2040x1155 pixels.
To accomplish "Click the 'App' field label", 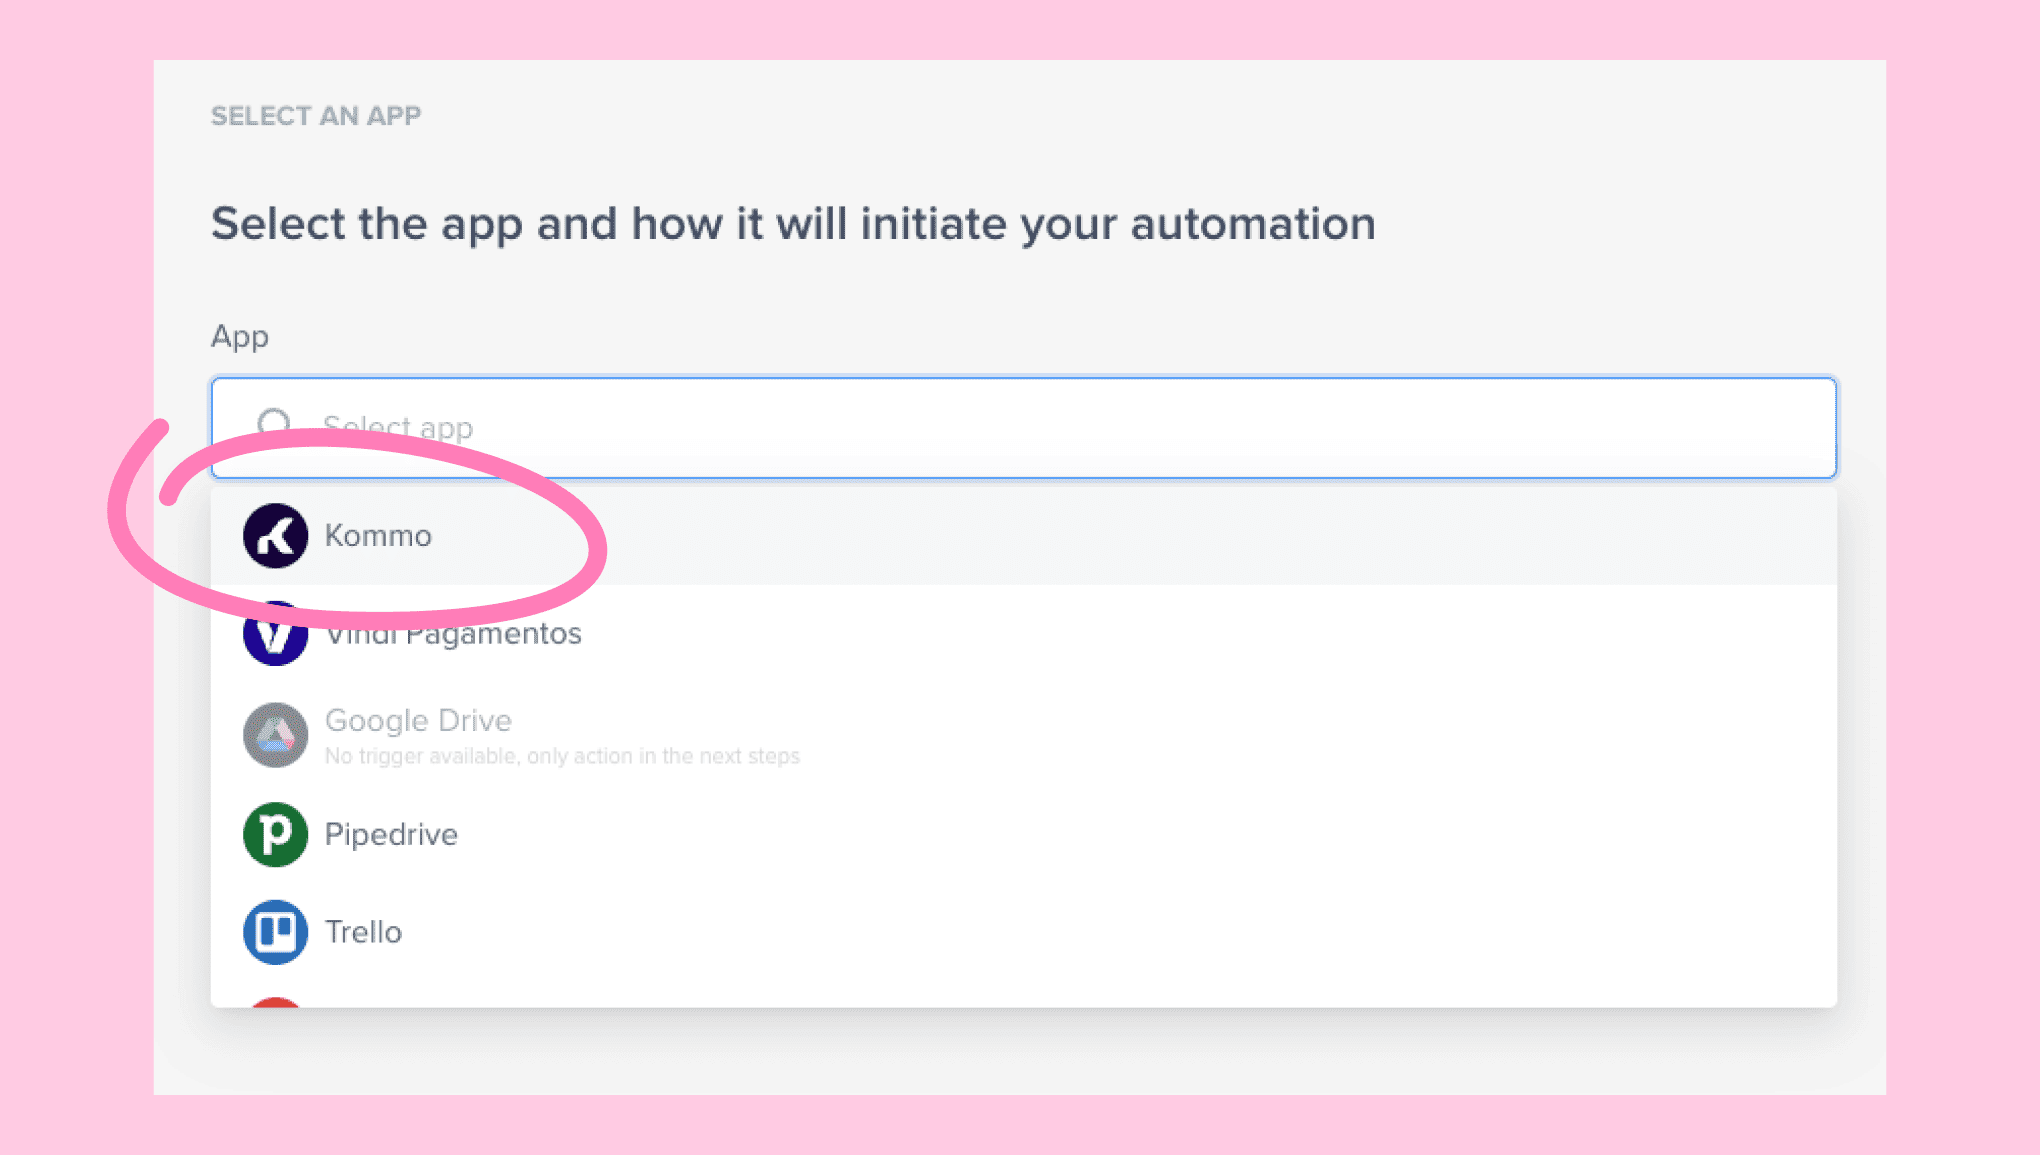I will pyautogui.click(x=239, y=337).
